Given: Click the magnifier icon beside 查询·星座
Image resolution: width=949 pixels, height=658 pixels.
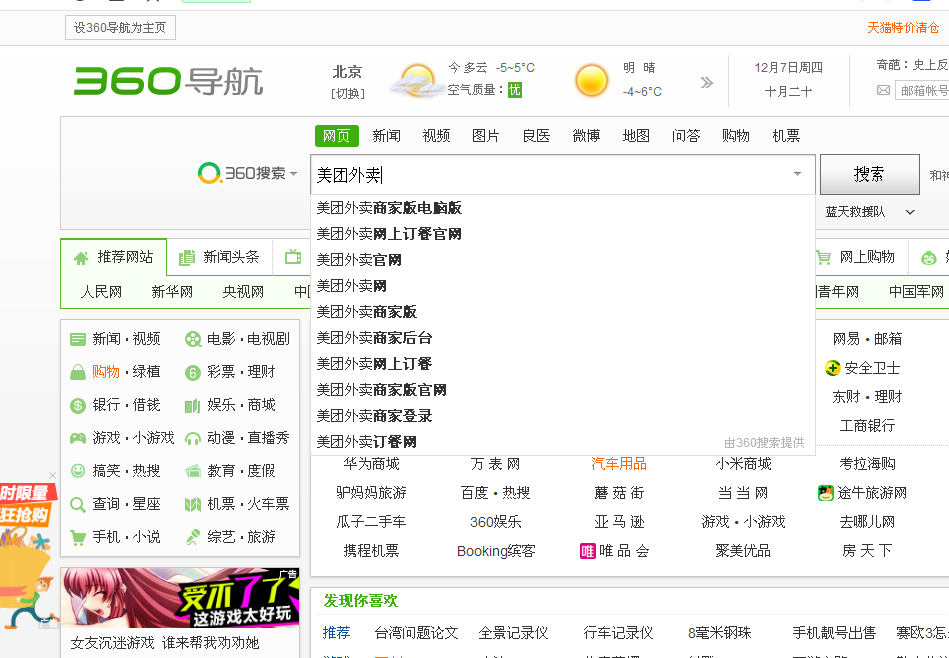Looking at the screenshot, I should [x=77, y=504].
